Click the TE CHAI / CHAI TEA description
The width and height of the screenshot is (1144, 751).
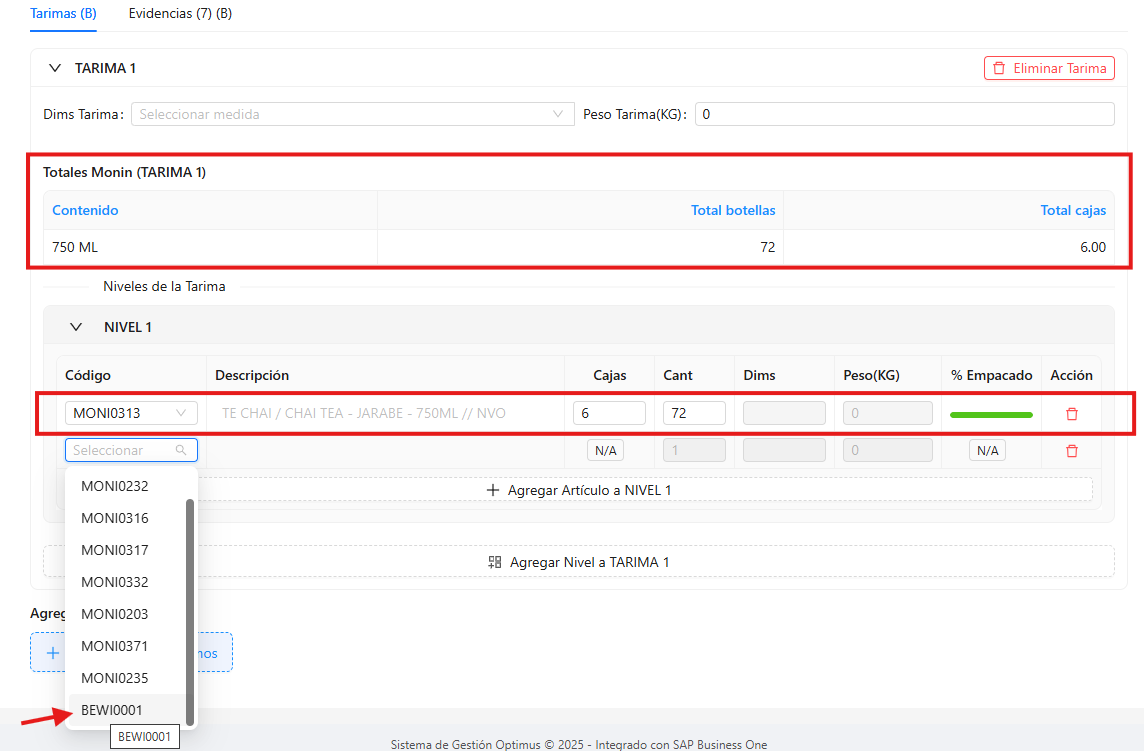click(363, 413)
